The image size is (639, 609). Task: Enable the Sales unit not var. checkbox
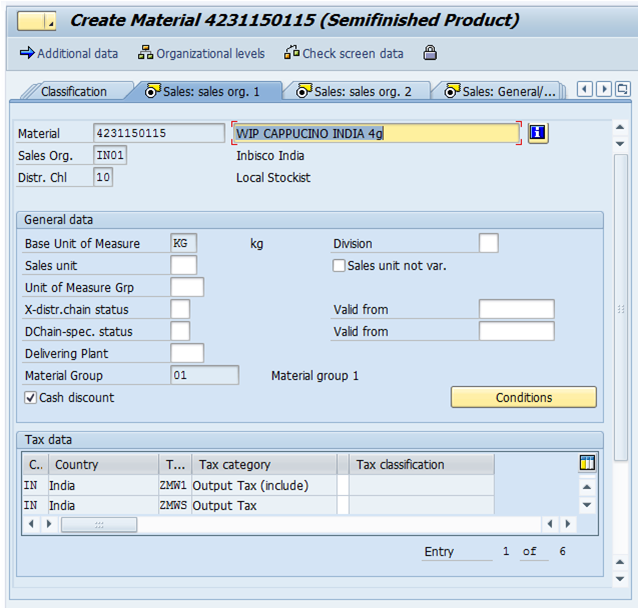pyautogui.click(x=339, y=266)
